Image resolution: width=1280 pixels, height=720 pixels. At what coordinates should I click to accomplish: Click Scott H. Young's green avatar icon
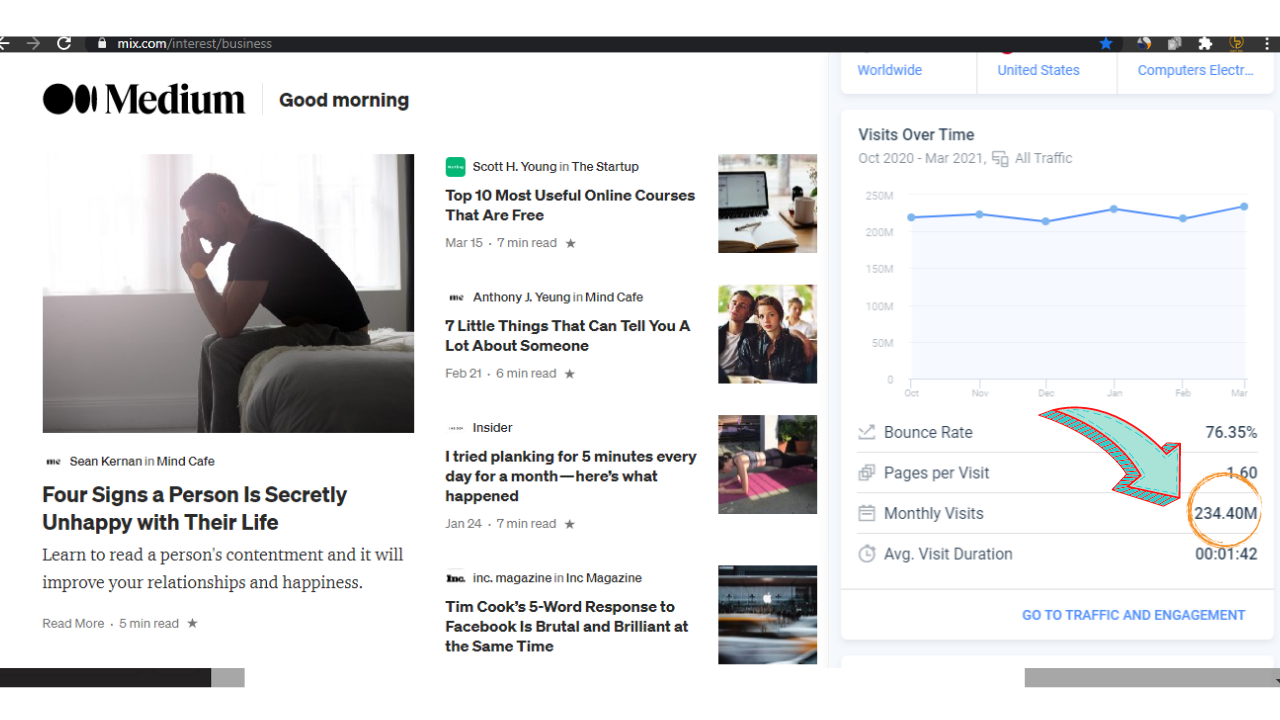click(x=455, y=167)
